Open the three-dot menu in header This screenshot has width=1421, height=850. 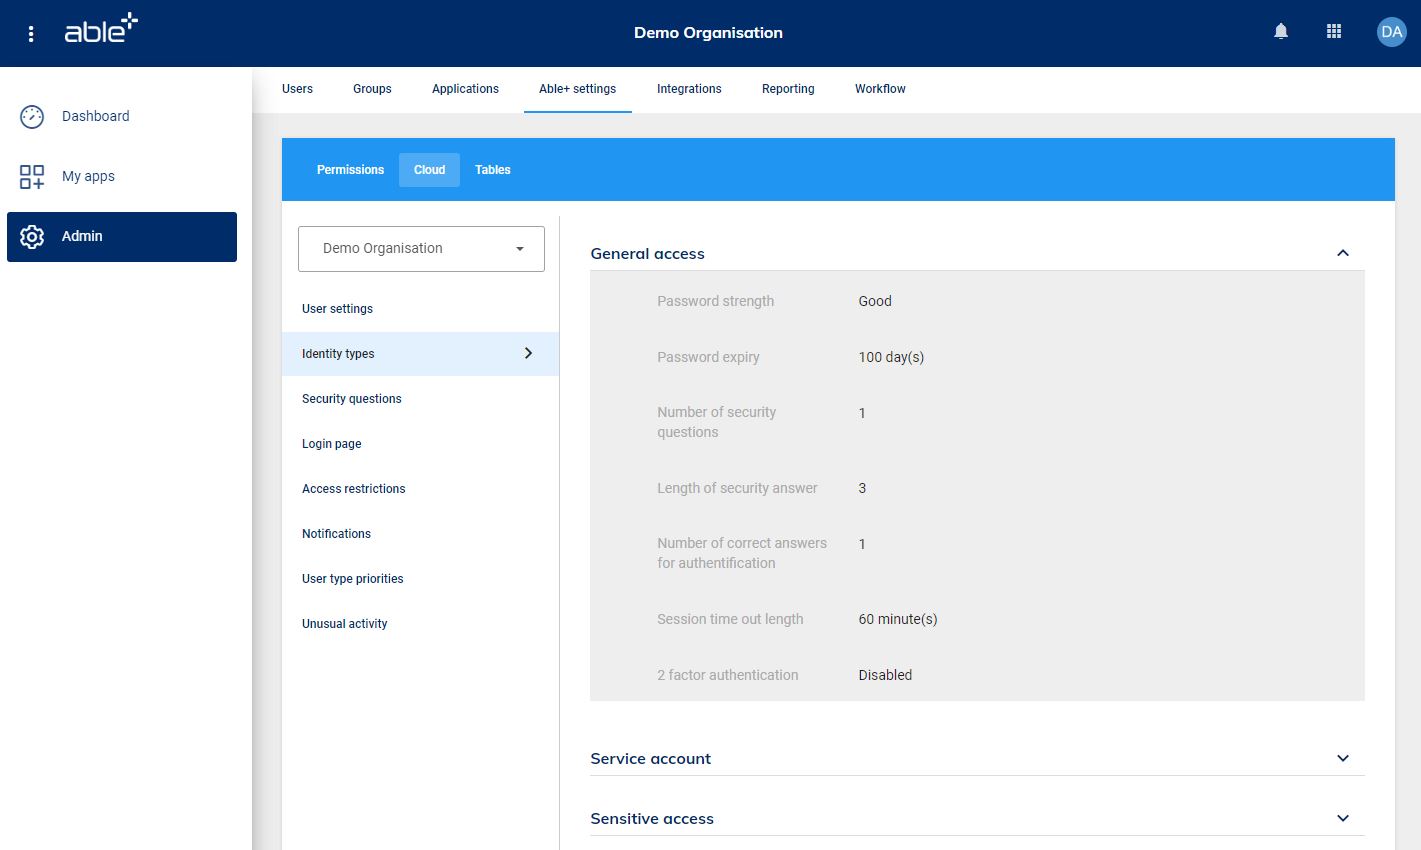point(31,34)
